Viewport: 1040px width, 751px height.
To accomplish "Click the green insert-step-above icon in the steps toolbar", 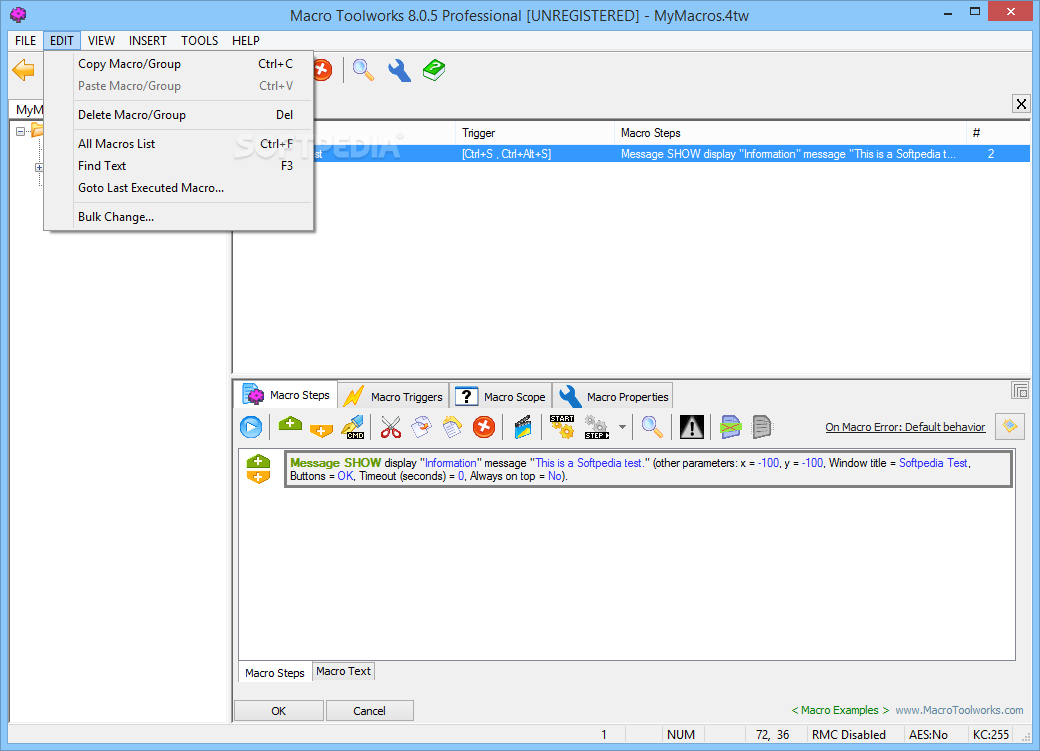I will point(290,425).
